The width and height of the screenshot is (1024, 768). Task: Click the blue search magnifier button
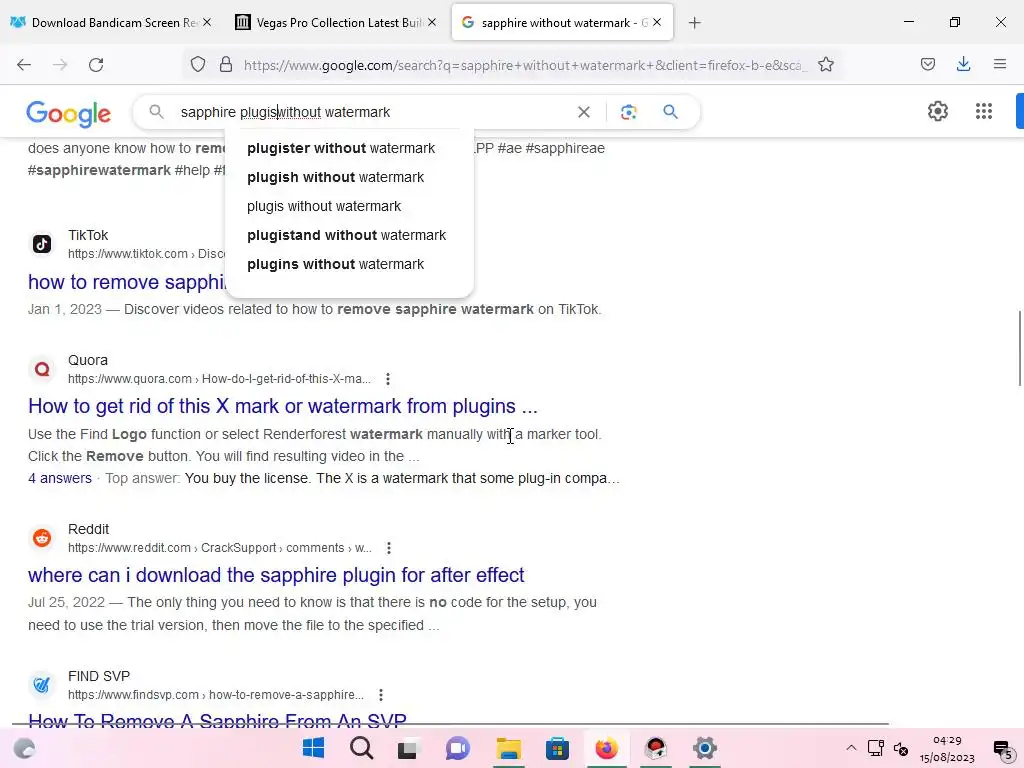pos(671,112)
